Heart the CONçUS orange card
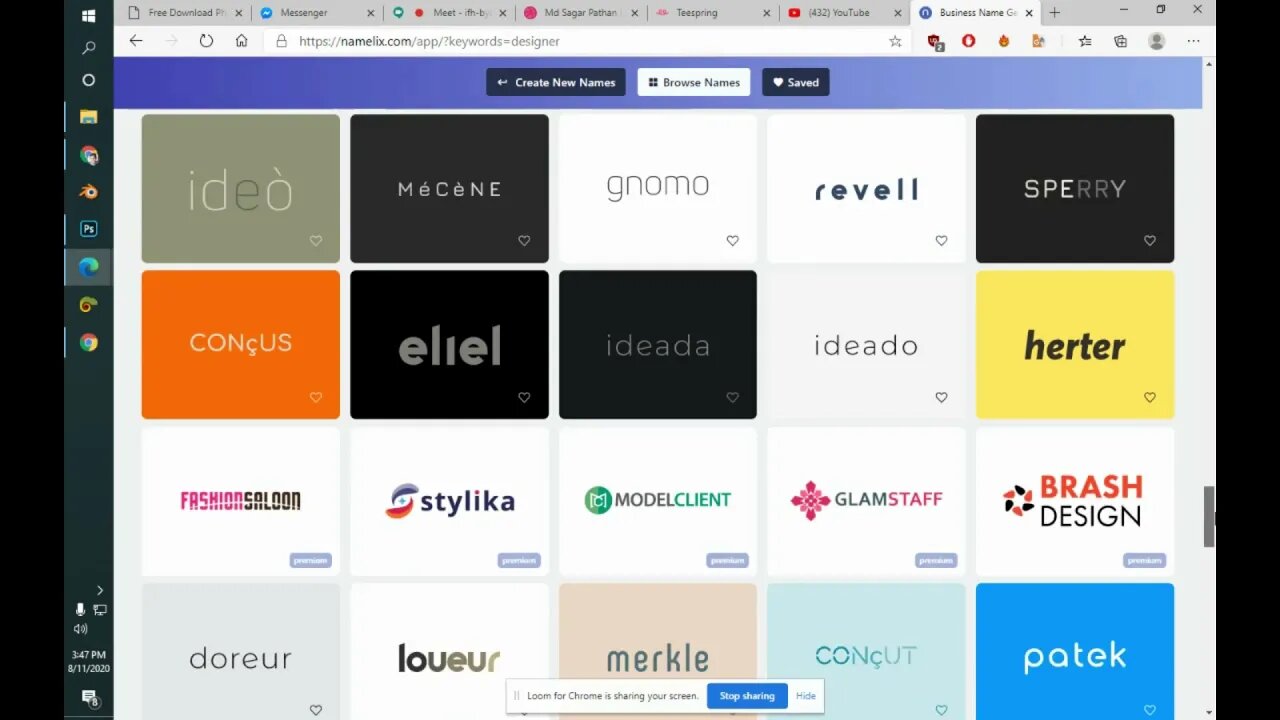Screen dimensions: 1280x720 coord(316,397)
